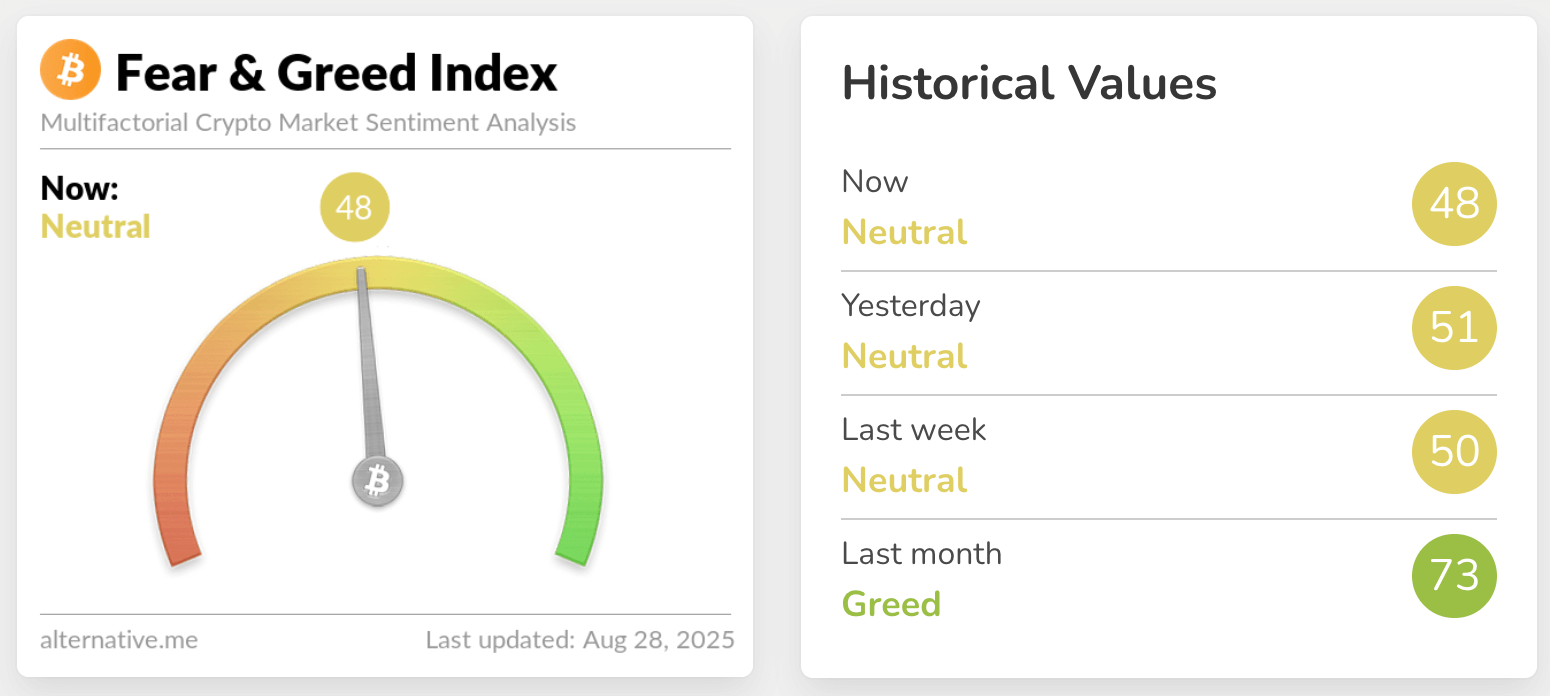Click the Neutral status under Now: in gauge card

(95, 227)
